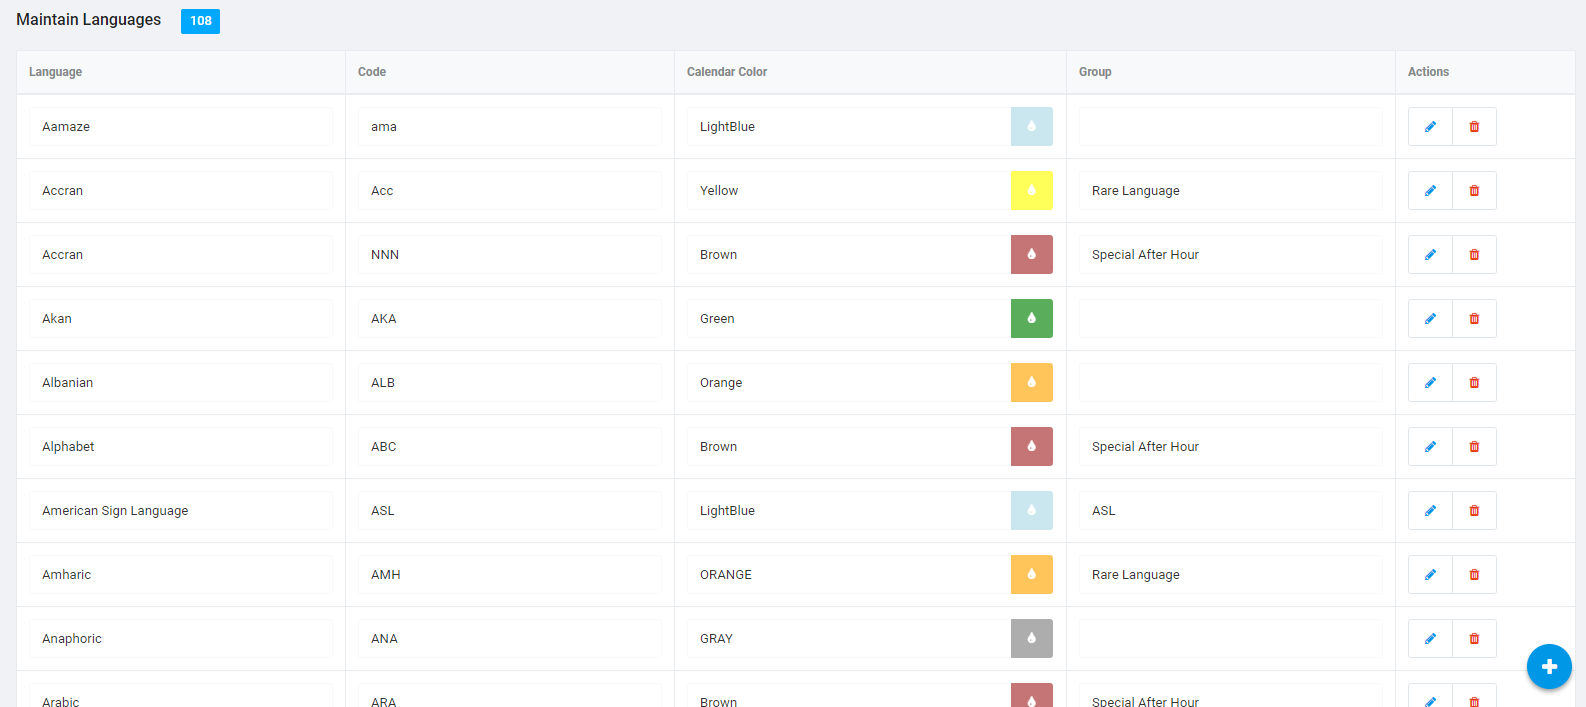
Task: Focus the code field containing ama
Action: (x=510, y=127)
